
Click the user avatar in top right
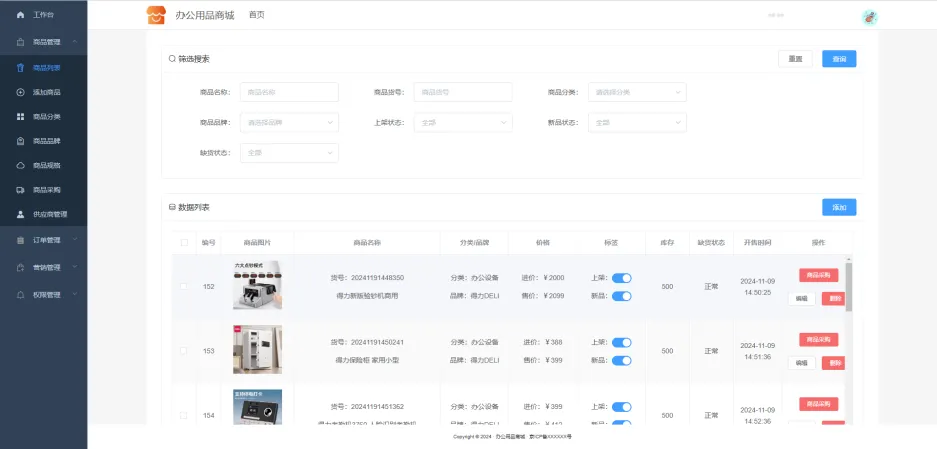pos(869,16)
